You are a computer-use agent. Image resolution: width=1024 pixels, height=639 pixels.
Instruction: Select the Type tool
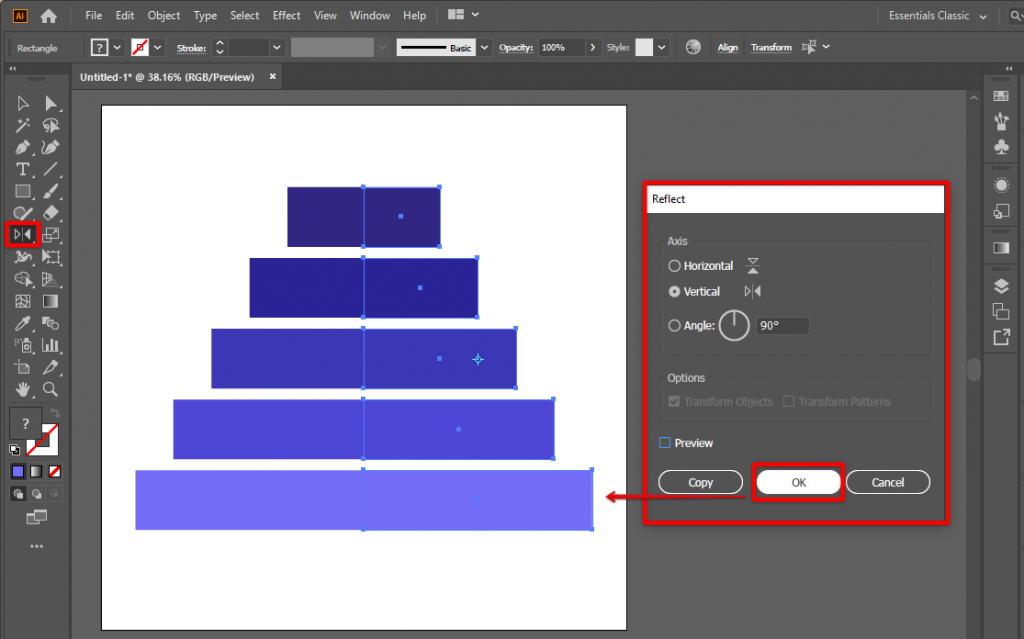point(22,169)
